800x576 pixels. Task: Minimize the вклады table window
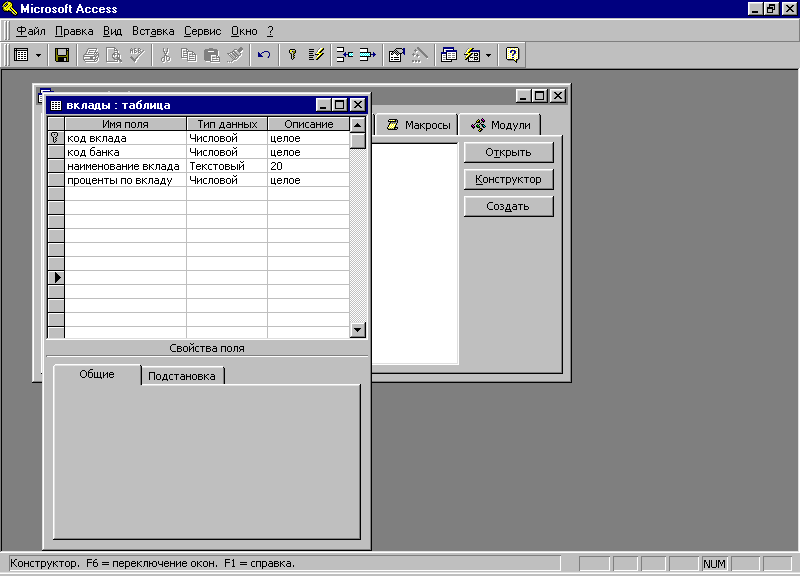pyautogui.click(x=323, y=105)
